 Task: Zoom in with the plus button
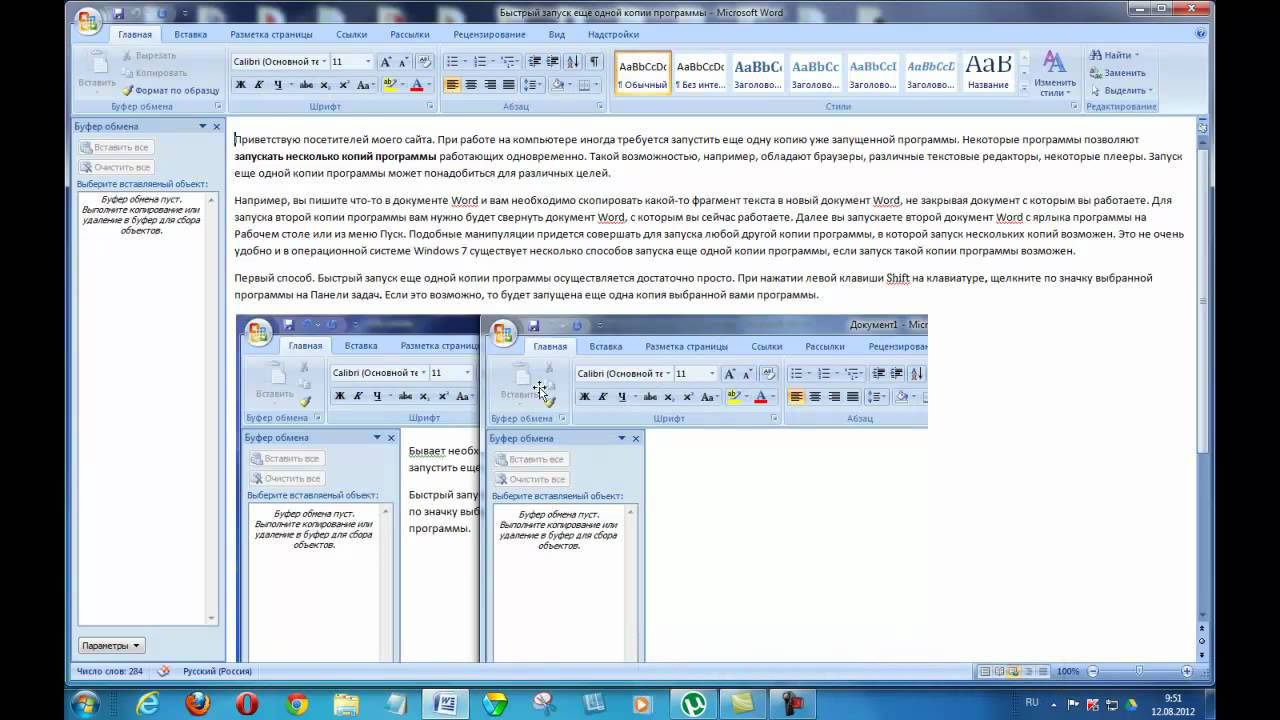tap(1187, 671)
